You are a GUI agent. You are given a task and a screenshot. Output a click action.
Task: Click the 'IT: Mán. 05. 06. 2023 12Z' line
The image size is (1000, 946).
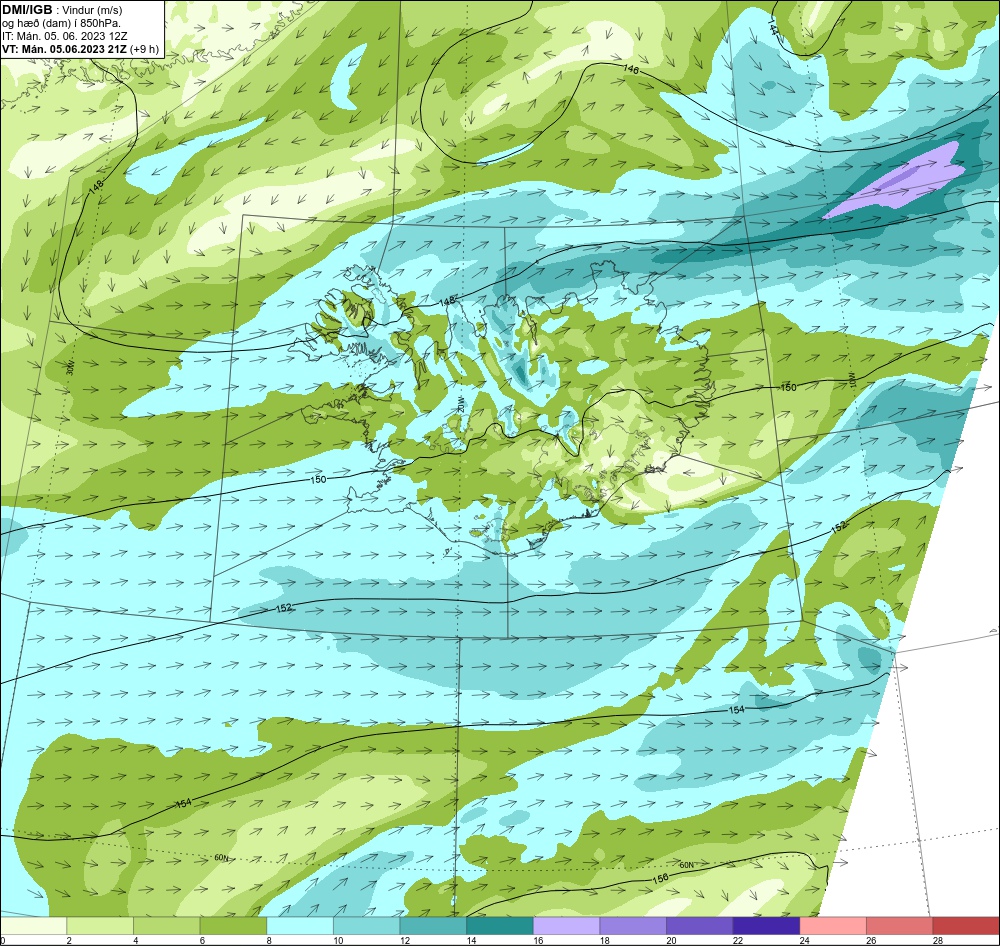(64, 36)
